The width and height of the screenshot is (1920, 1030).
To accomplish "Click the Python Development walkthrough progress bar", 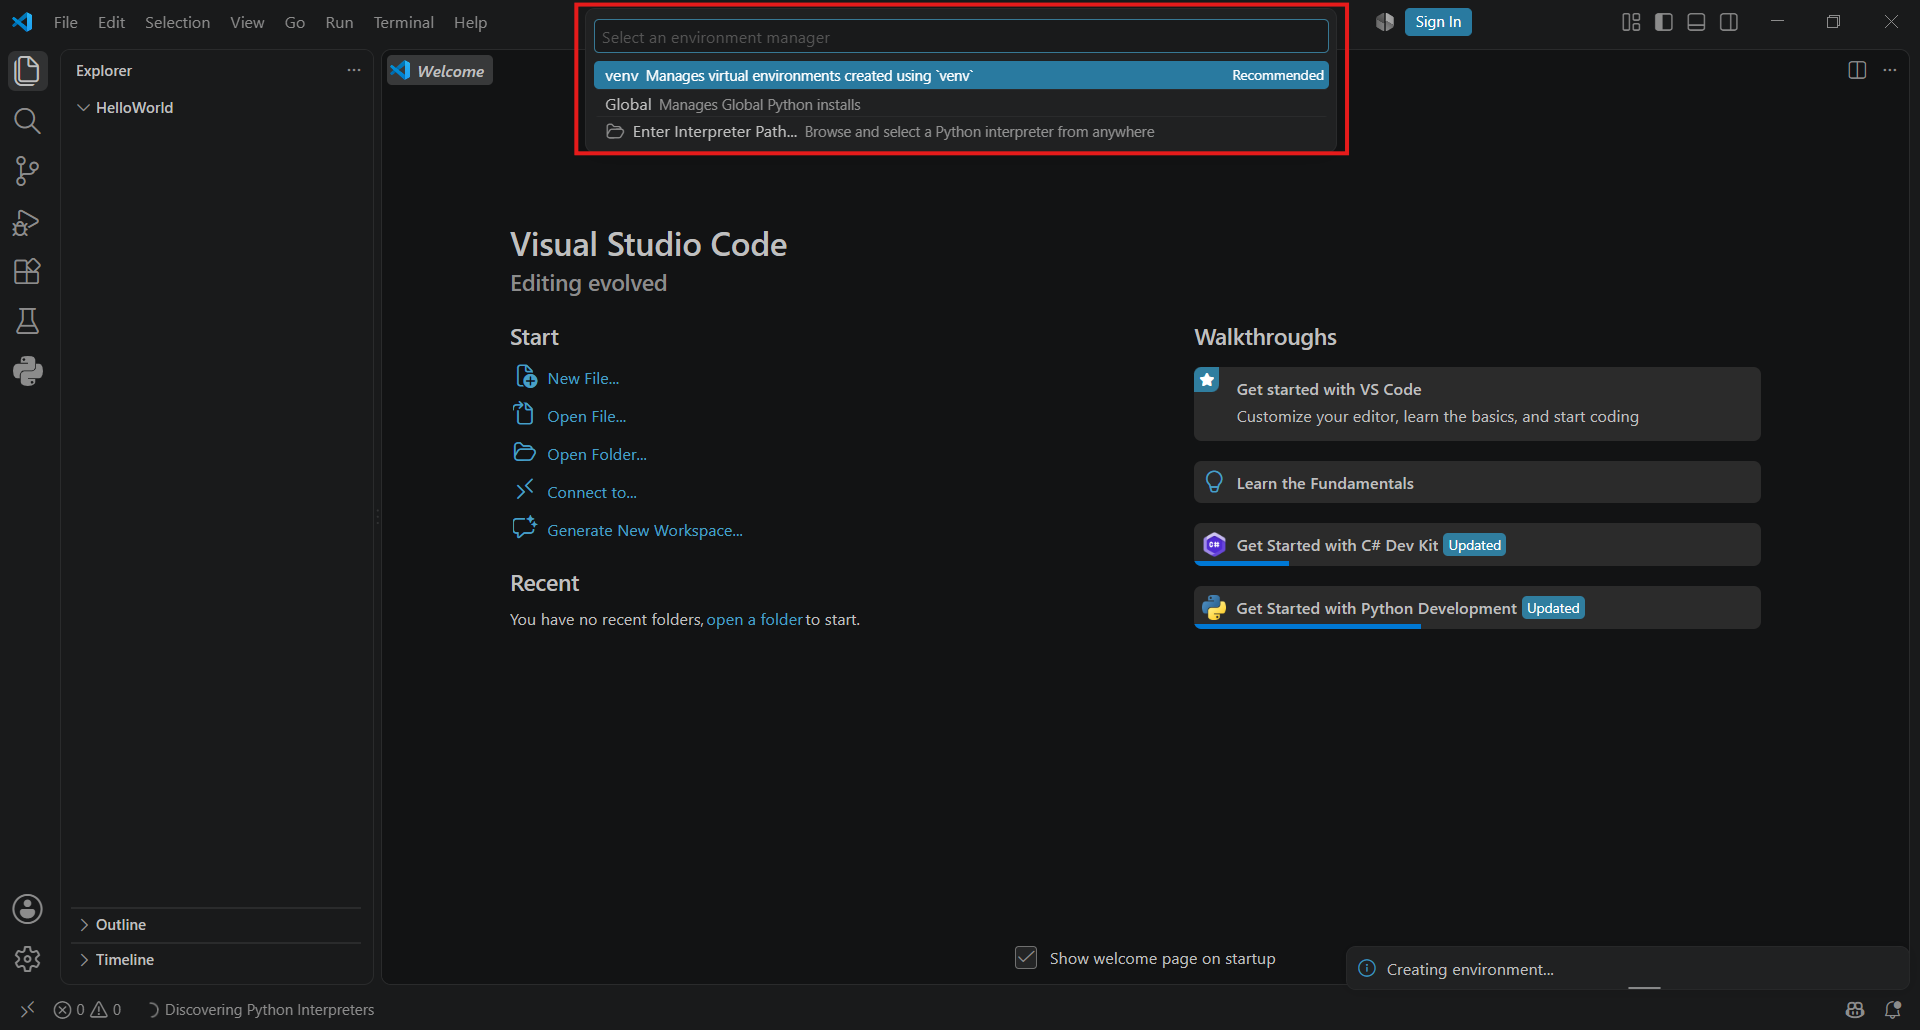I will pyautogui.click(x=1307, y=626).
